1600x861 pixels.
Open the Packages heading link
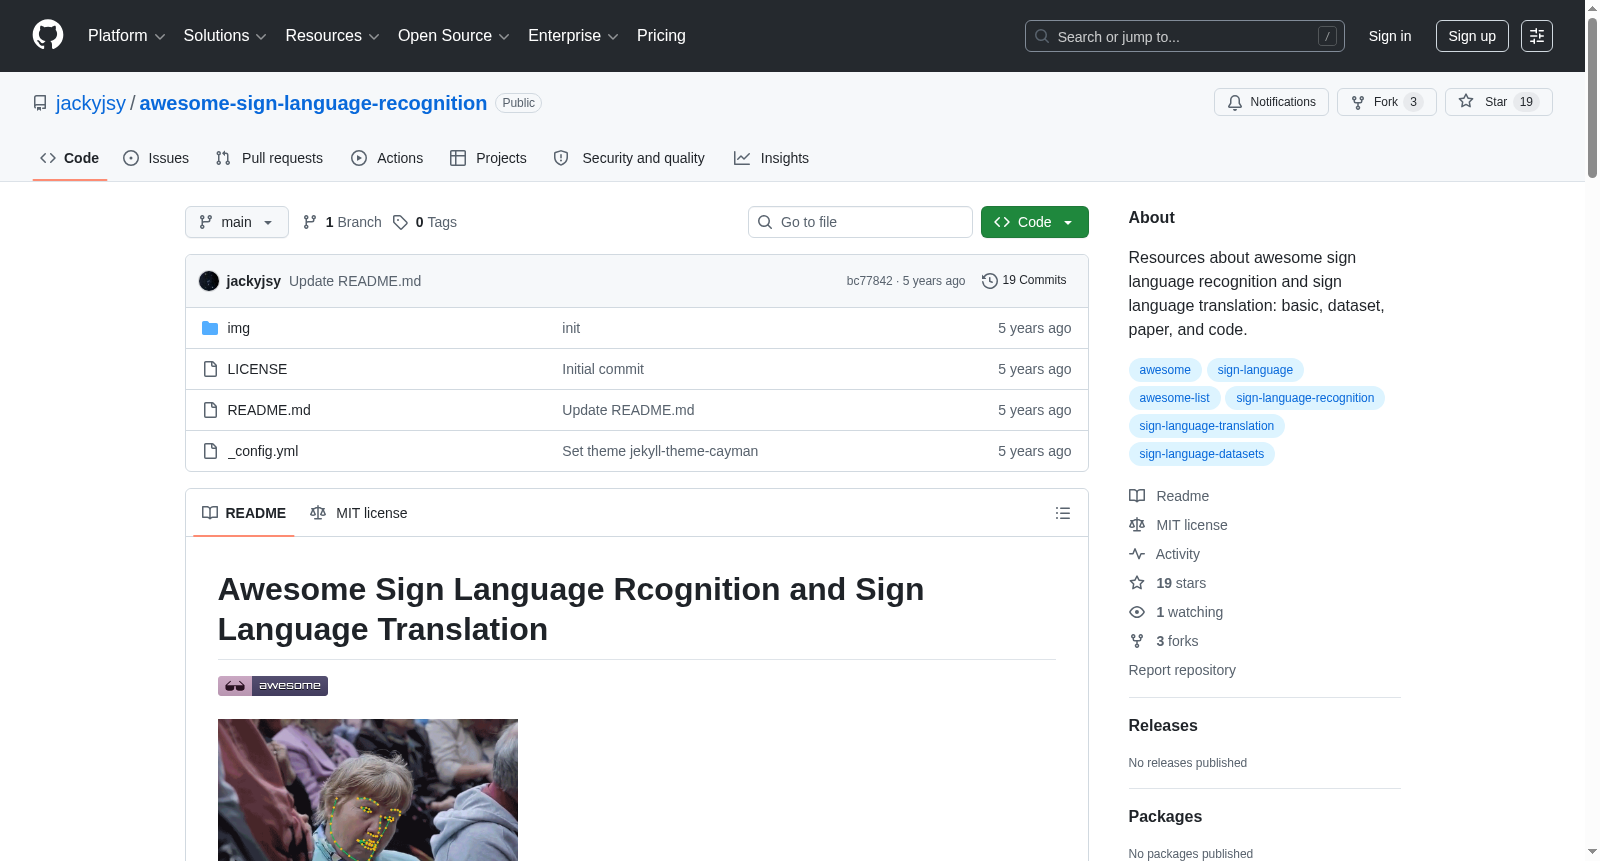(1165, 817)
